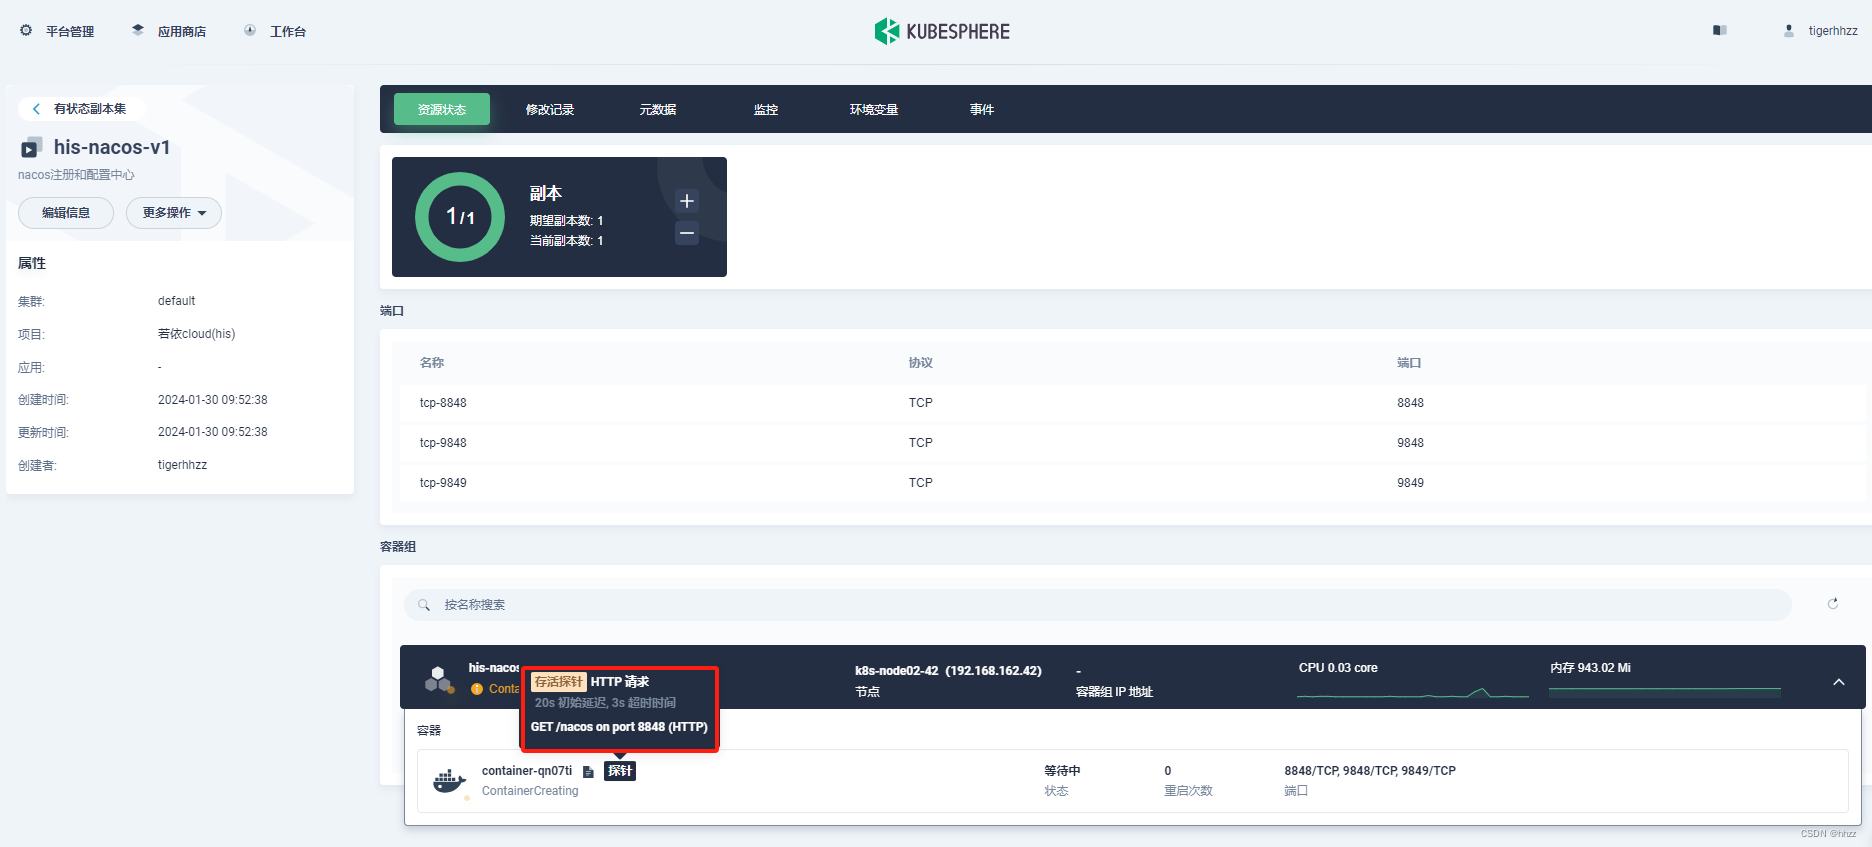1872x847 pixels.
Task: Open the 平台管理 gear icon
Action: (26, 31)
